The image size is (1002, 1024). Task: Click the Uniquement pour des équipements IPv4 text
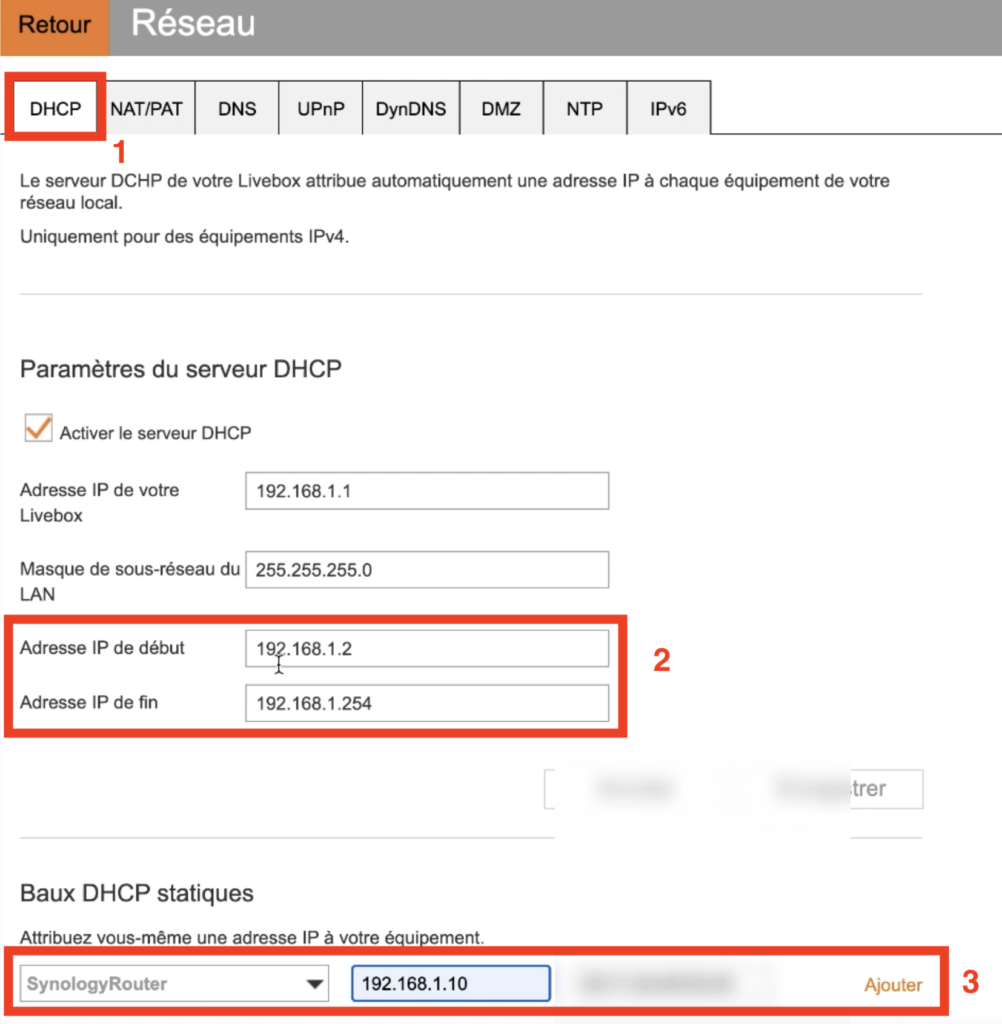pyautogui.click(x=184, y=236)
